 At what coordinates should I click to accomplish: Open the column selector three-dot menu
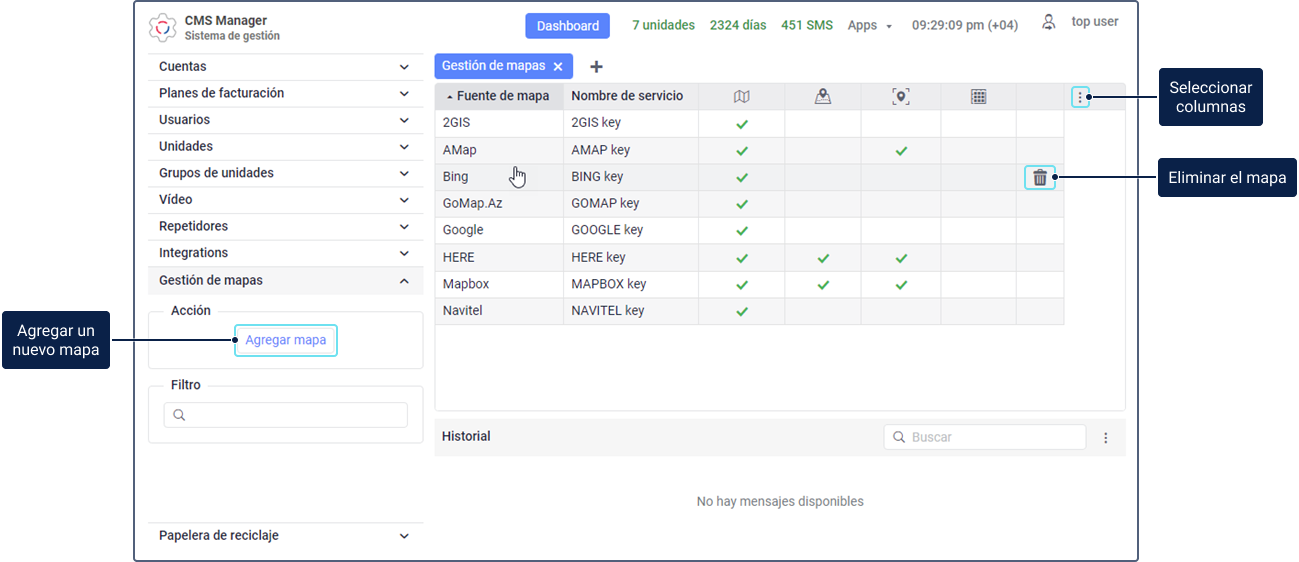1080,97
